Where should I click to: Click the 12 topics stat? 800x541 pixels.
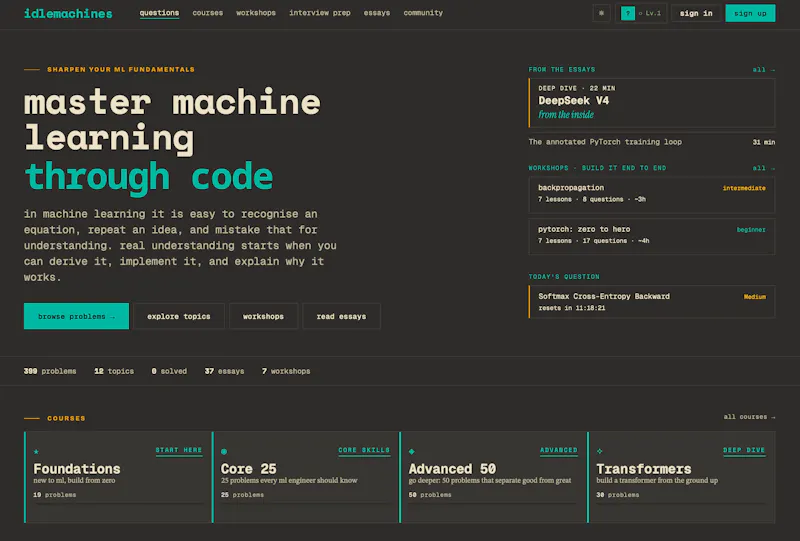click(114, 371)
